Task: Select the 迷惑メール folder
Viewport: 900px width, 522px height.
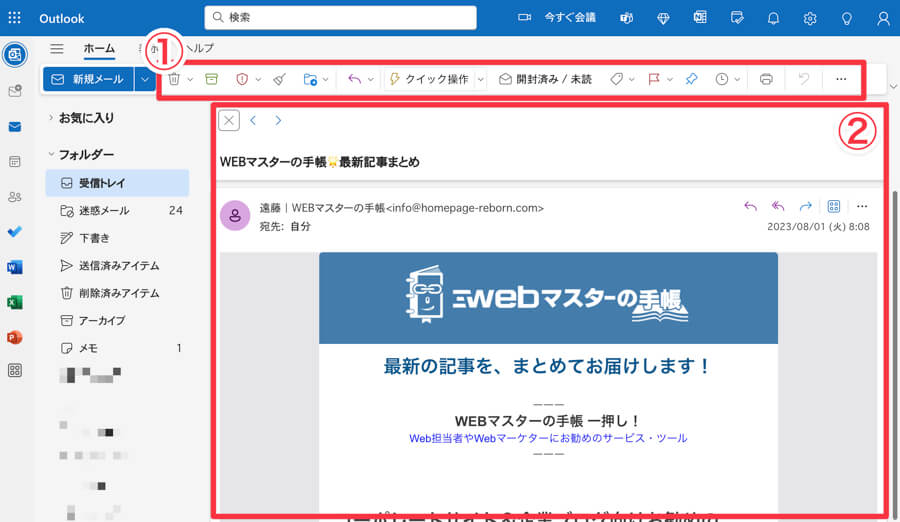Action: (104, 211)
